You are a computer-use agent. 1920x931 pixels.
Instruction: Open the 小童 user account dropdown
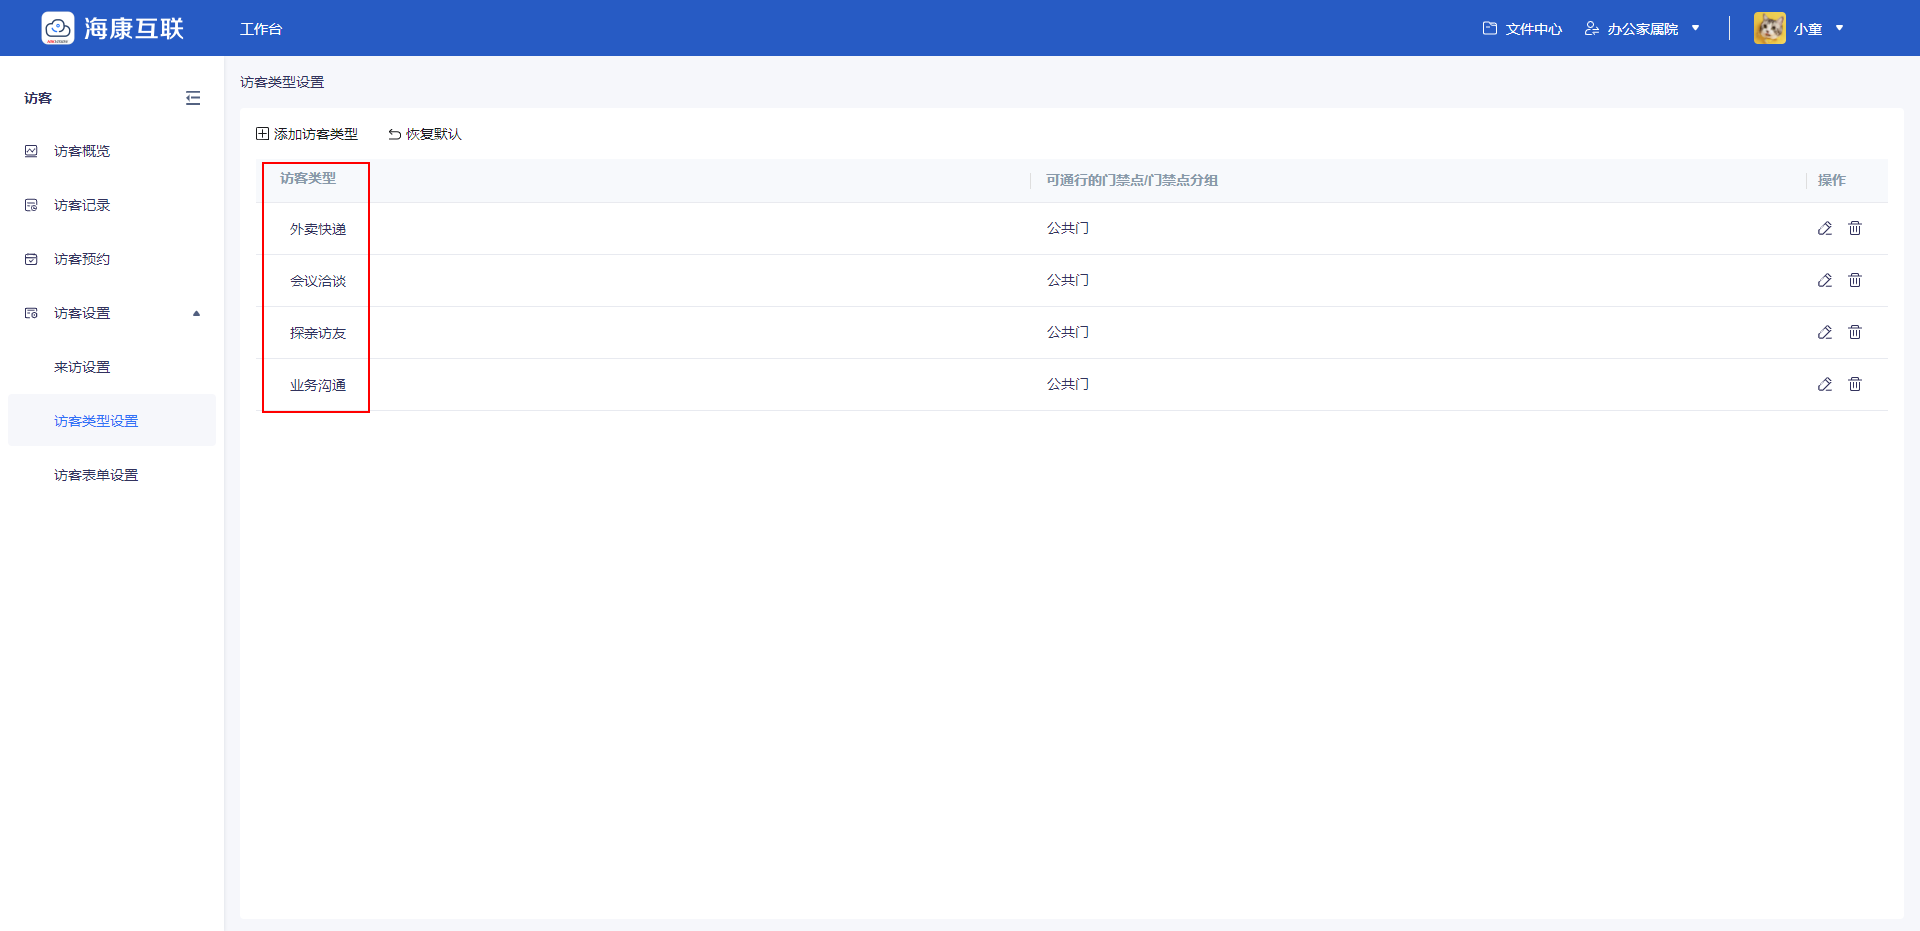pyautogui.click(x=1800, y=29)
